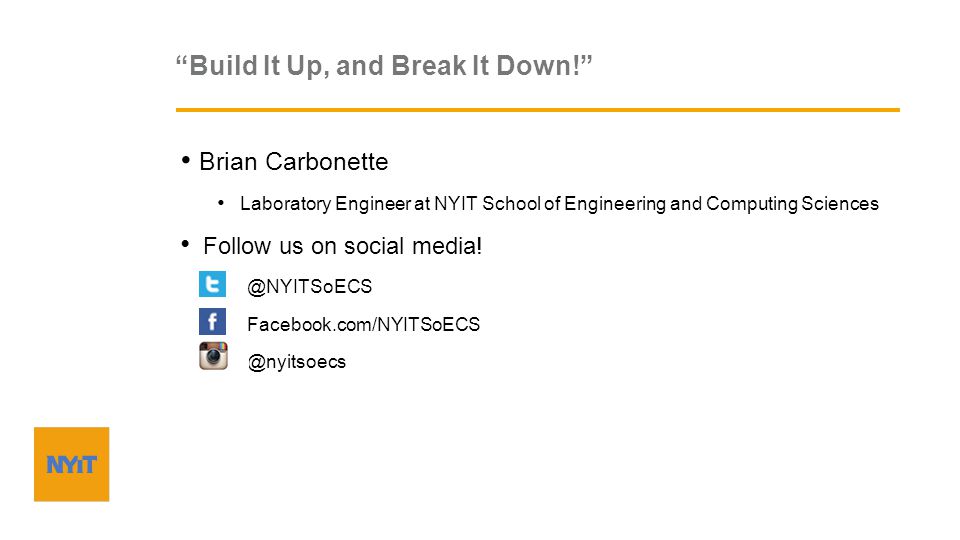Click the orange horizontal divider line
This screenshot has width=960, height=540.
coord(538,110)
